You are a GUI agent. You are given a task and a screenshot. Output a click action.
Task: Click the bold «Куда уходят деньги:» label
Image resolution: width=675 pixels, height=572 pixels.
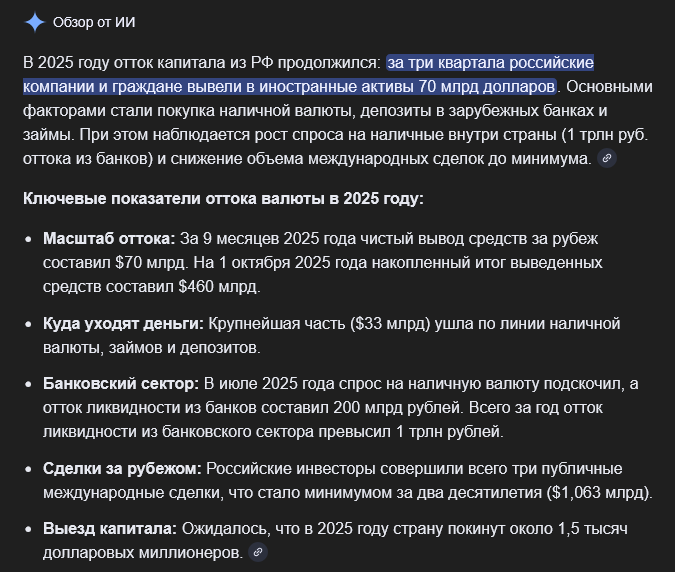123,323
